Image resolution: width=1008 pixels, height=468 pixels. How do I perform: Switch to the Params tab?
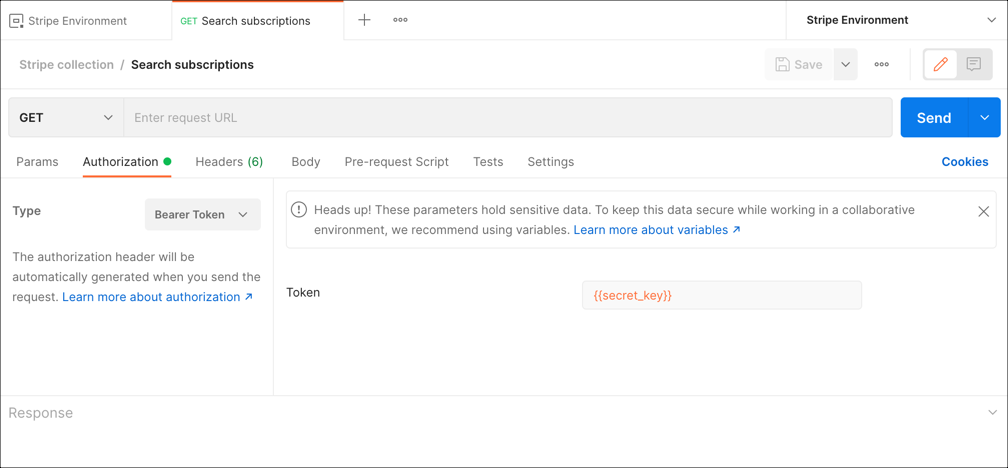coord(37,162)
